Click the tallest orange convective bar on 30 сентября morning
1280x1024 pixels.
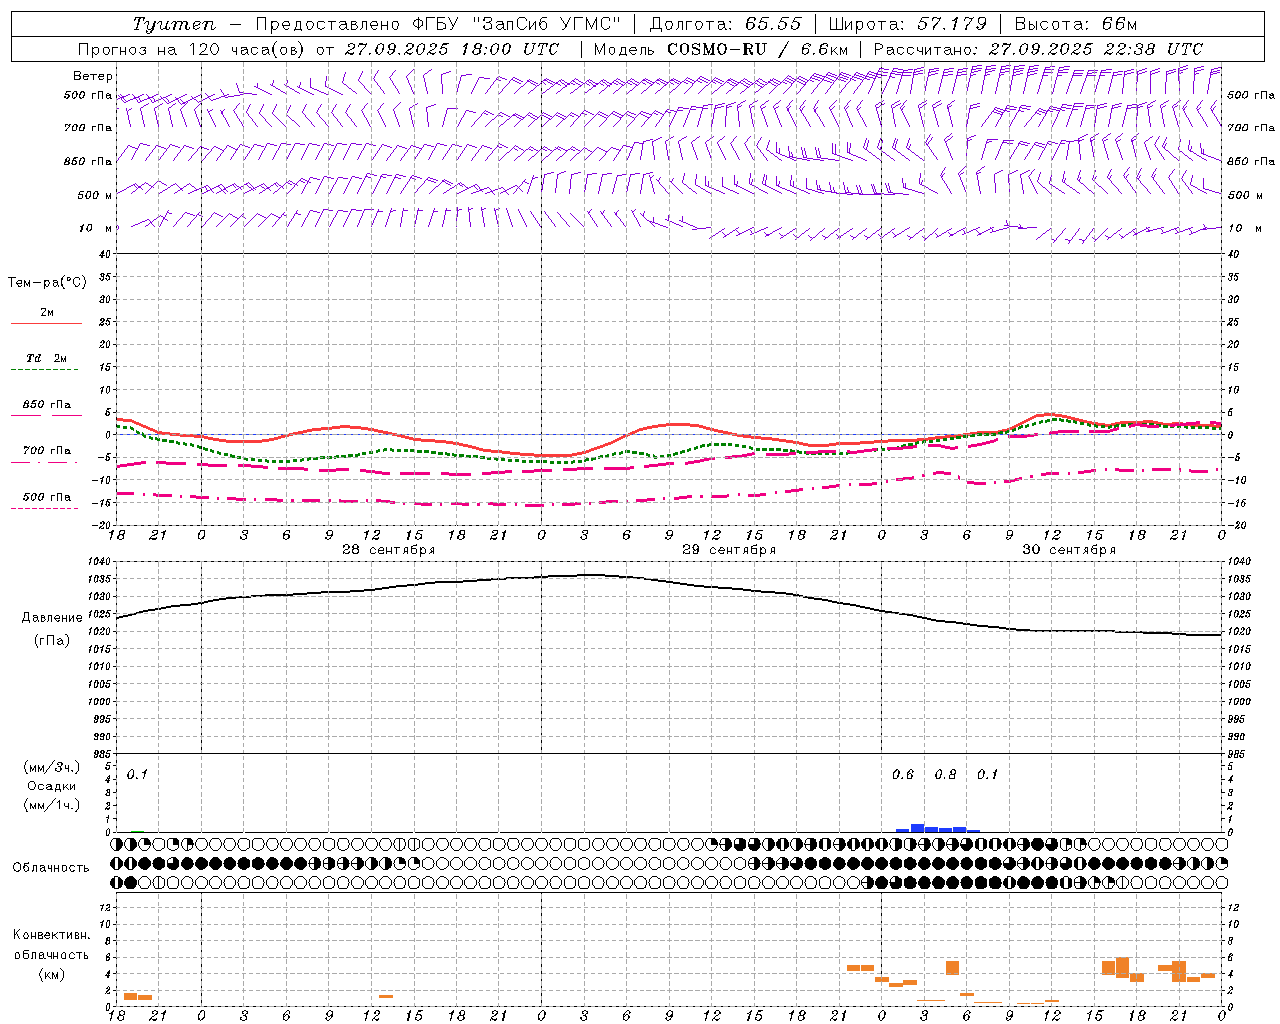click(x=952, y=968)
